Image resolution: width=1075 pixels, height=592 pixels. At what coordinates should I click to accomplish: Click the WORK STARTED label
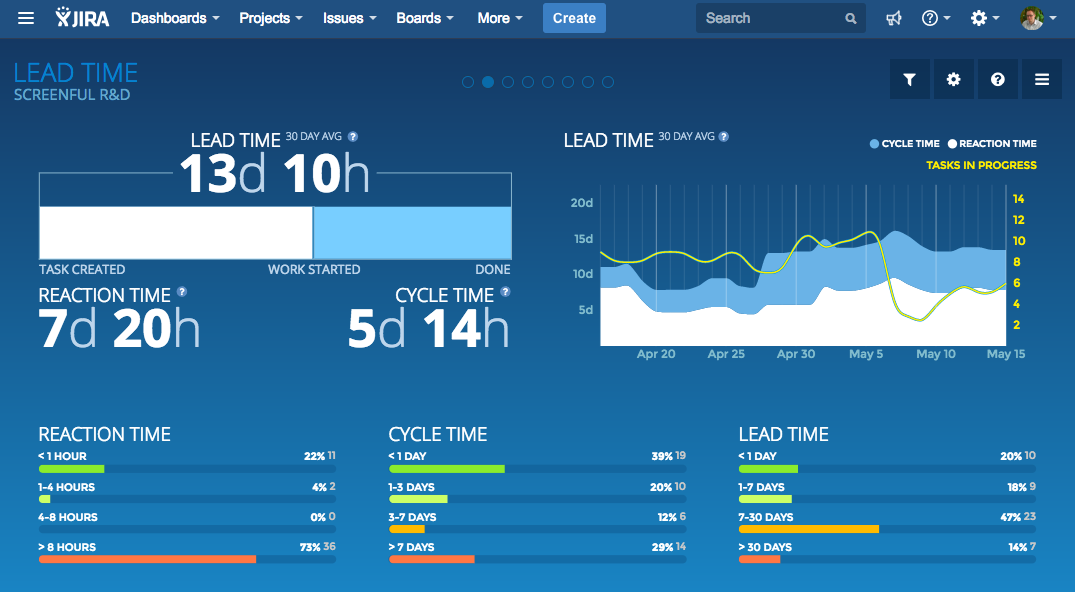314,270
